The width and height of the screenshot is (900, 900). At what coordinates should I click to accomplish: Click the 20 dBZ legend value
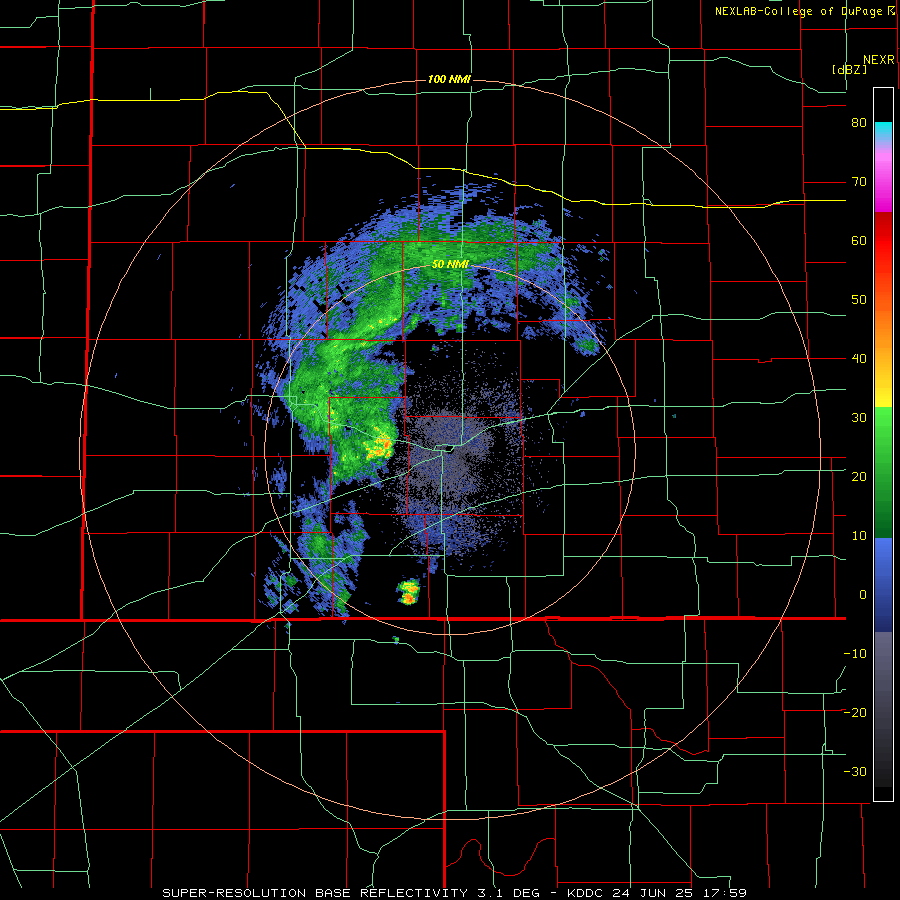click(x=859, y=476)
